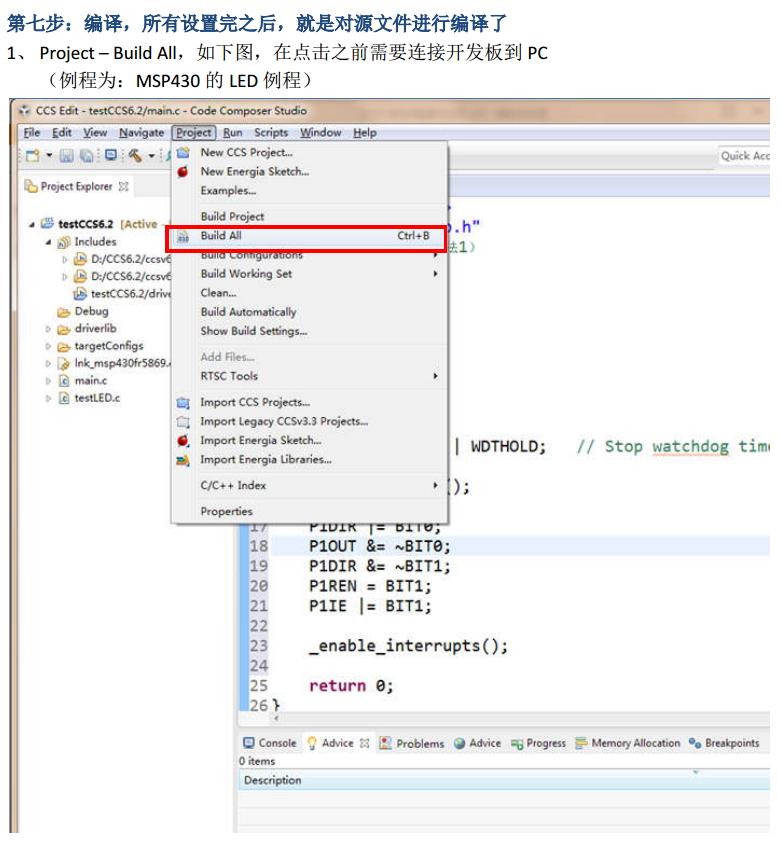Select Examples in the Project menu
This screenshot has height=844, width=782.
click(x=310, y=191)
